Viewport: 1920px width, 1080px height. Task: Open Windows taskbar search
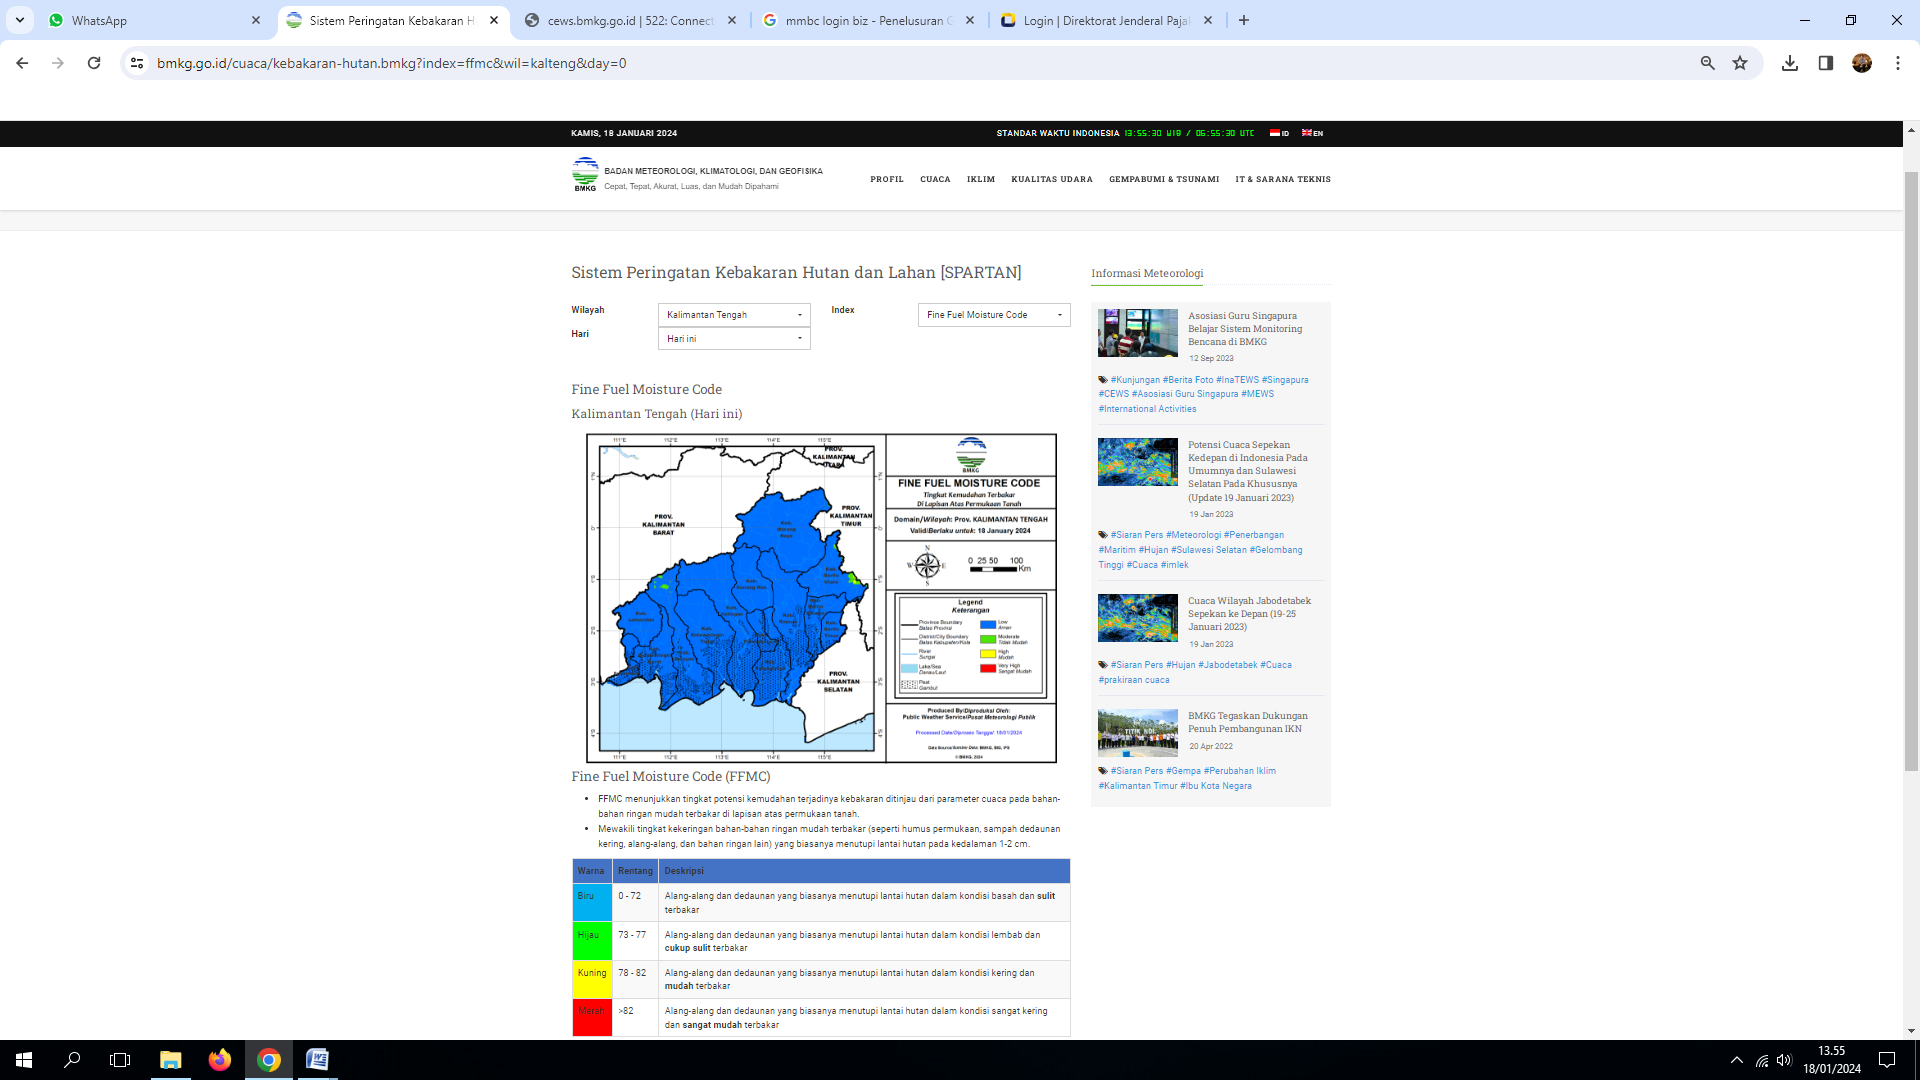[x=72, y=1060]
